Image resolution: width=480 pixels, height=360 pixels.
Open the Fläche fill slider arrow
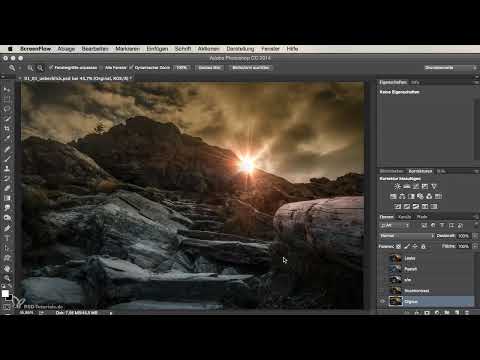475,246
